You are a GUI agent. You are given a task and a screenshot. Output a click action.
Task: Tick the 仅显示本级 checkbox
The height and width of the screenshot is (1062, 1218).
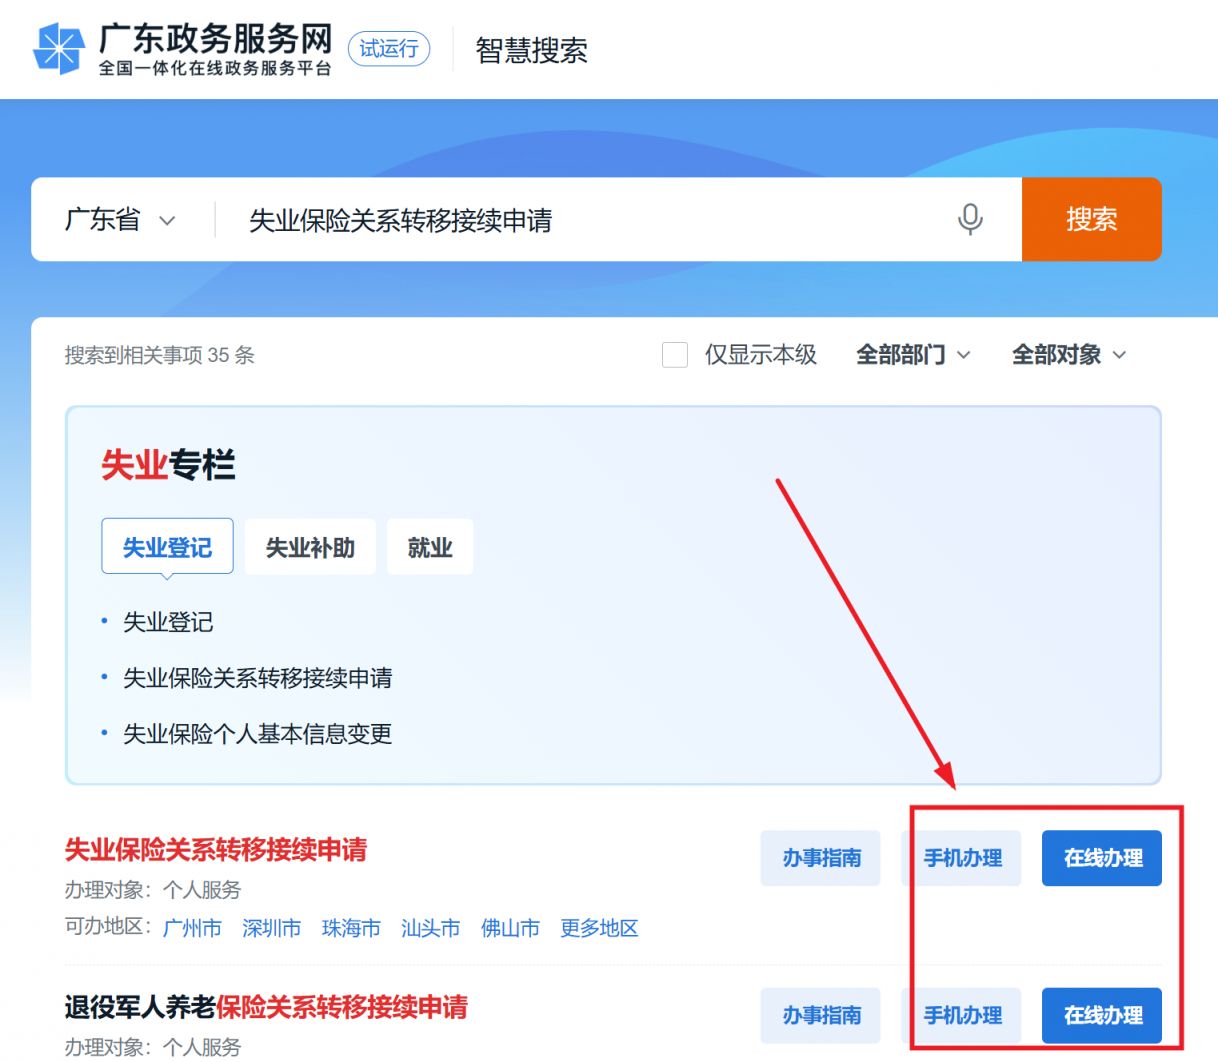pos(675,355)
